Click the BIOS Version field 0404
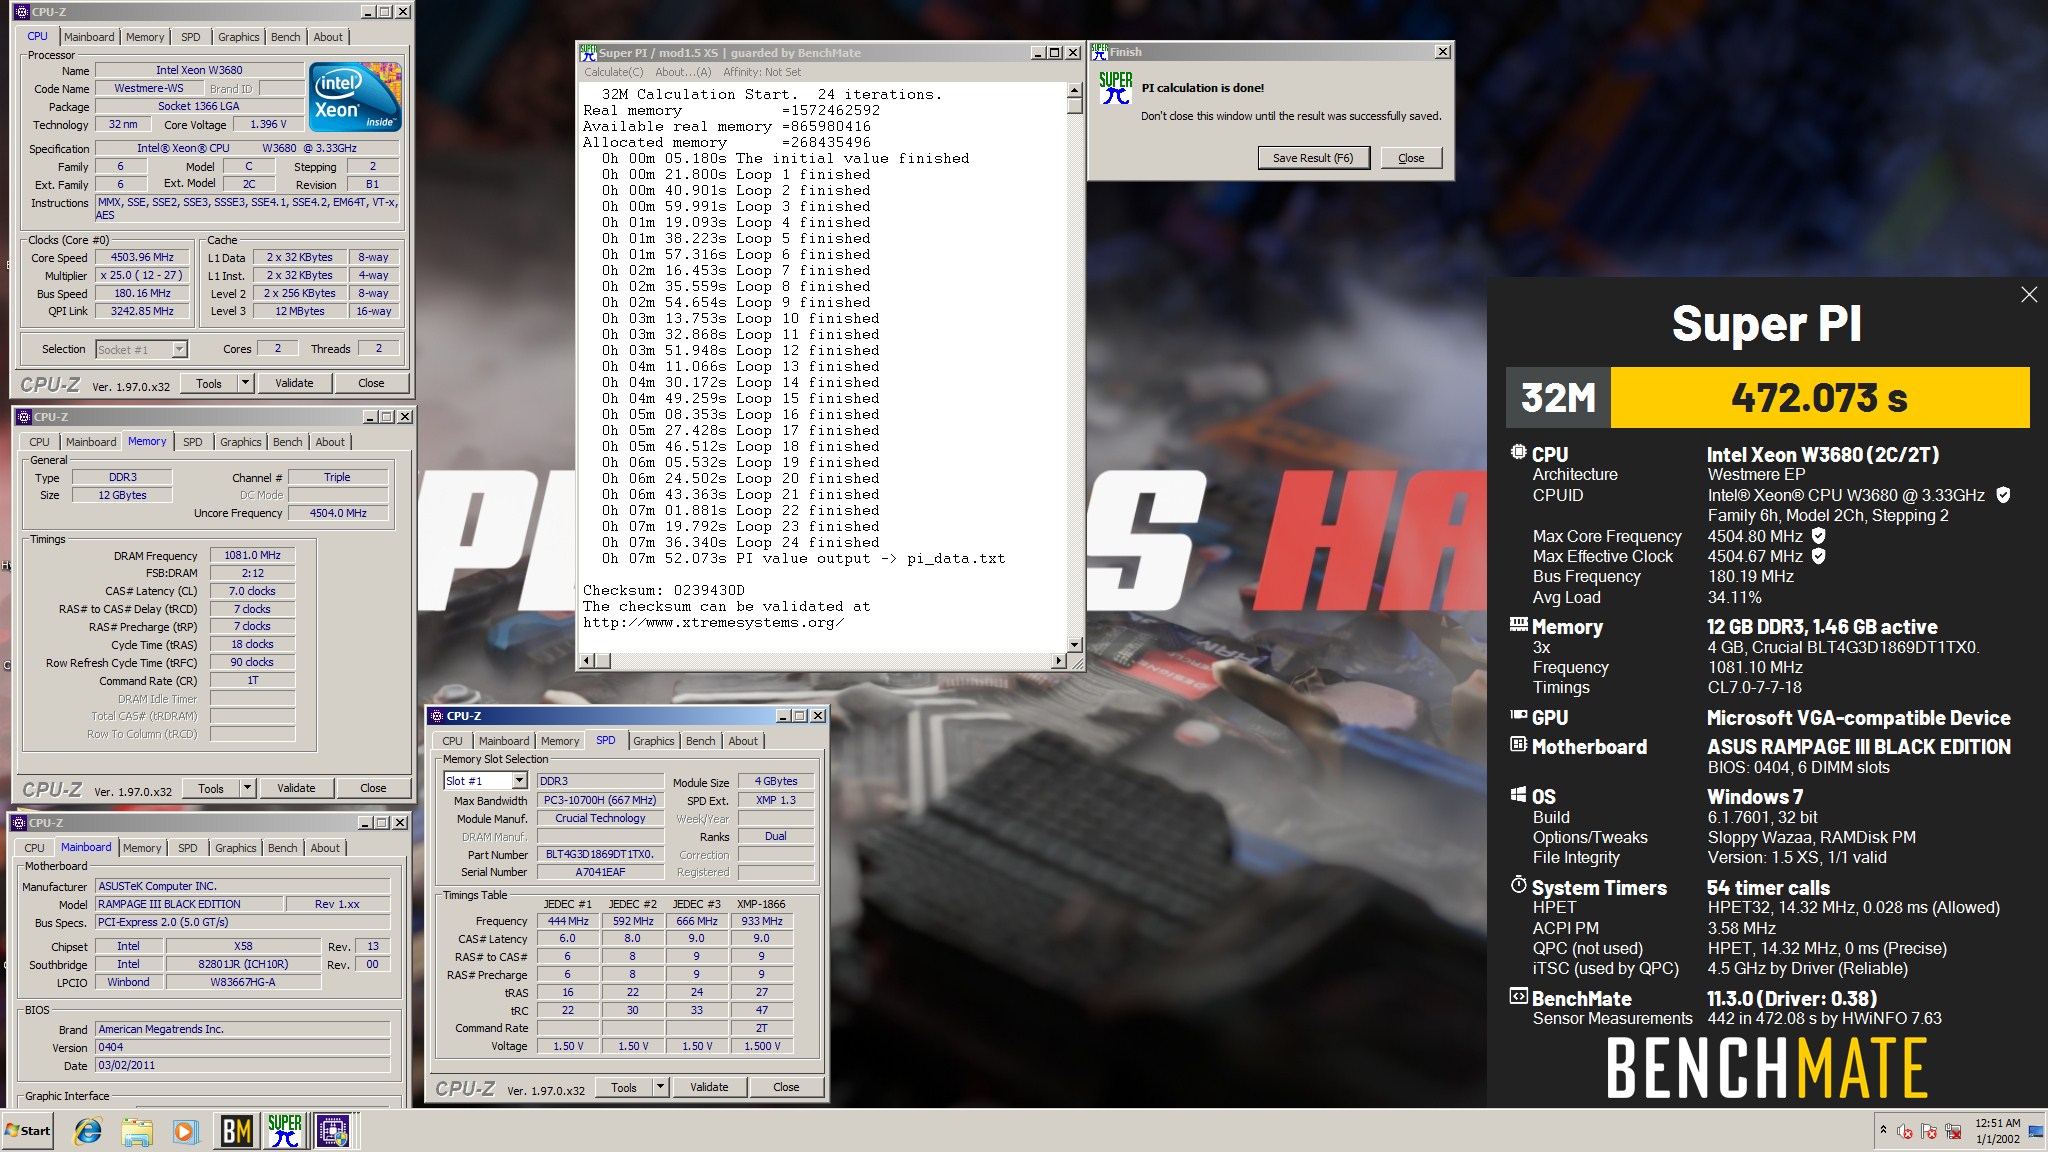The image size is (2048, 1152). click(243, 1047)
